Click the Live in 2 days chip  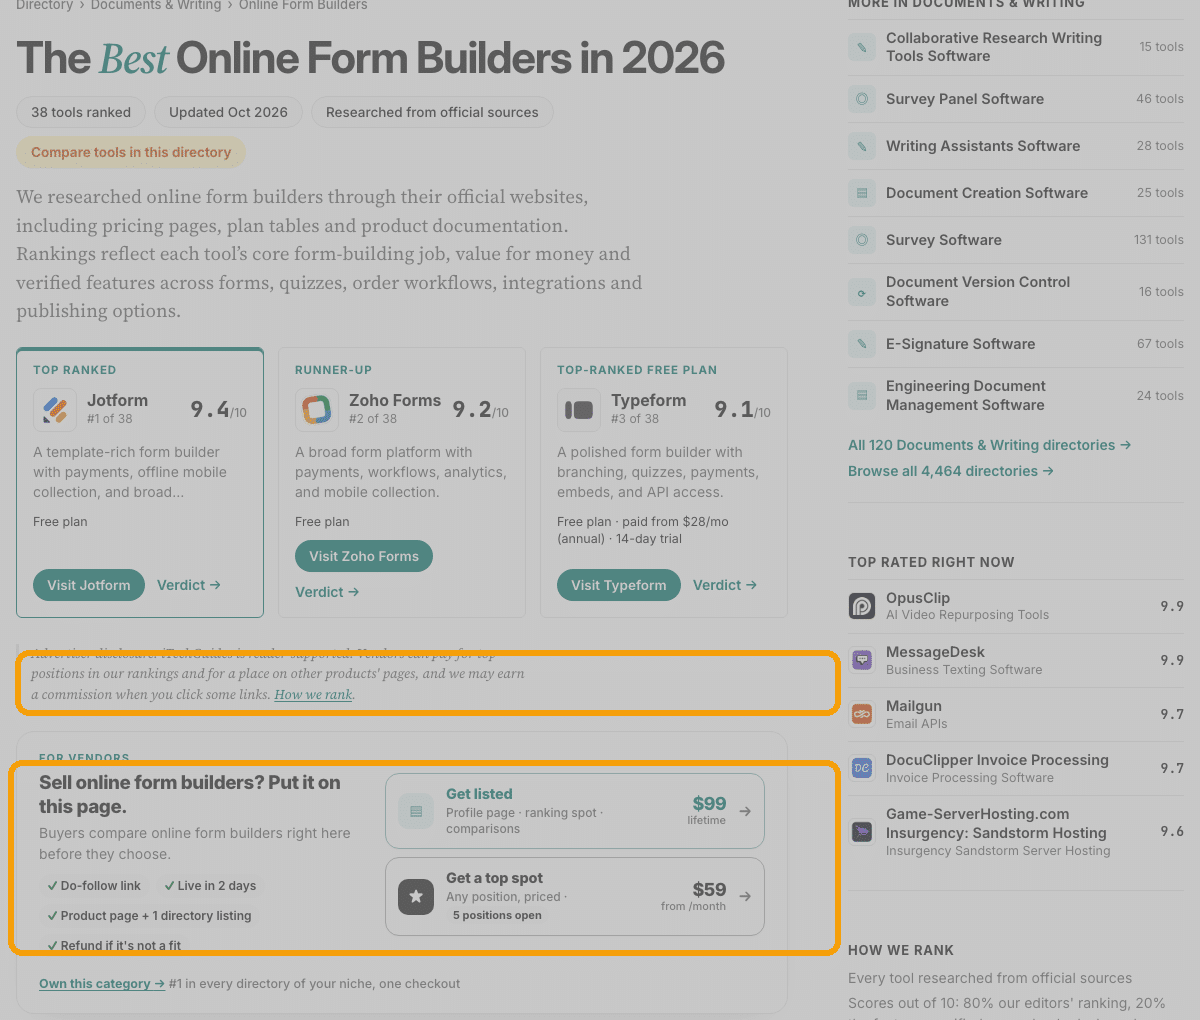(209, 886)
